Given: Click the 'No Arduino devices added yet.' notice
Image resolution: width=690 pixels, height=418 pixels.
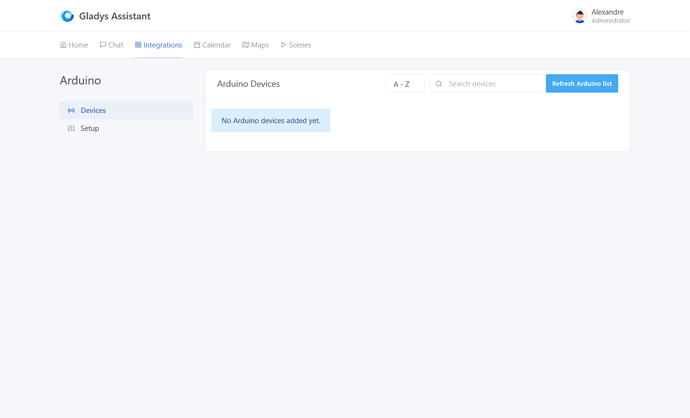Looking at the screenshot, I should 271,121.
